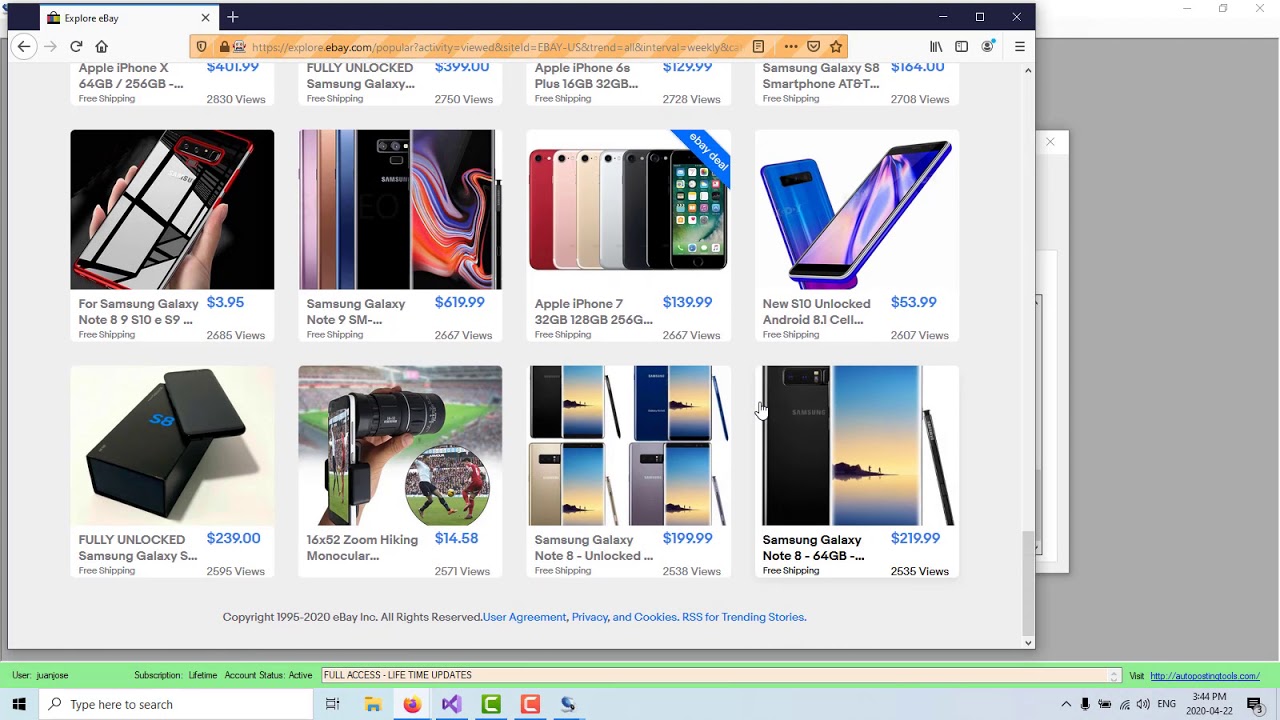Open the blue S app on taskbar
1280x720 pixels.
[568, 704]
